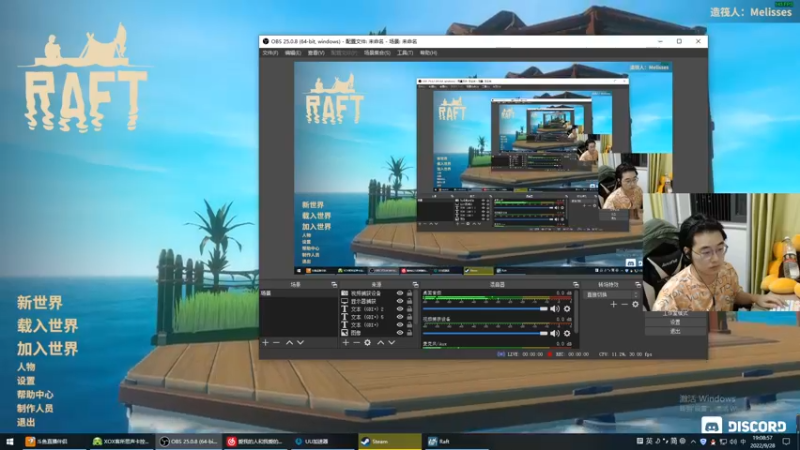
Task: Show hidden system tray icons chevron
Action: [x=693, y=441]
